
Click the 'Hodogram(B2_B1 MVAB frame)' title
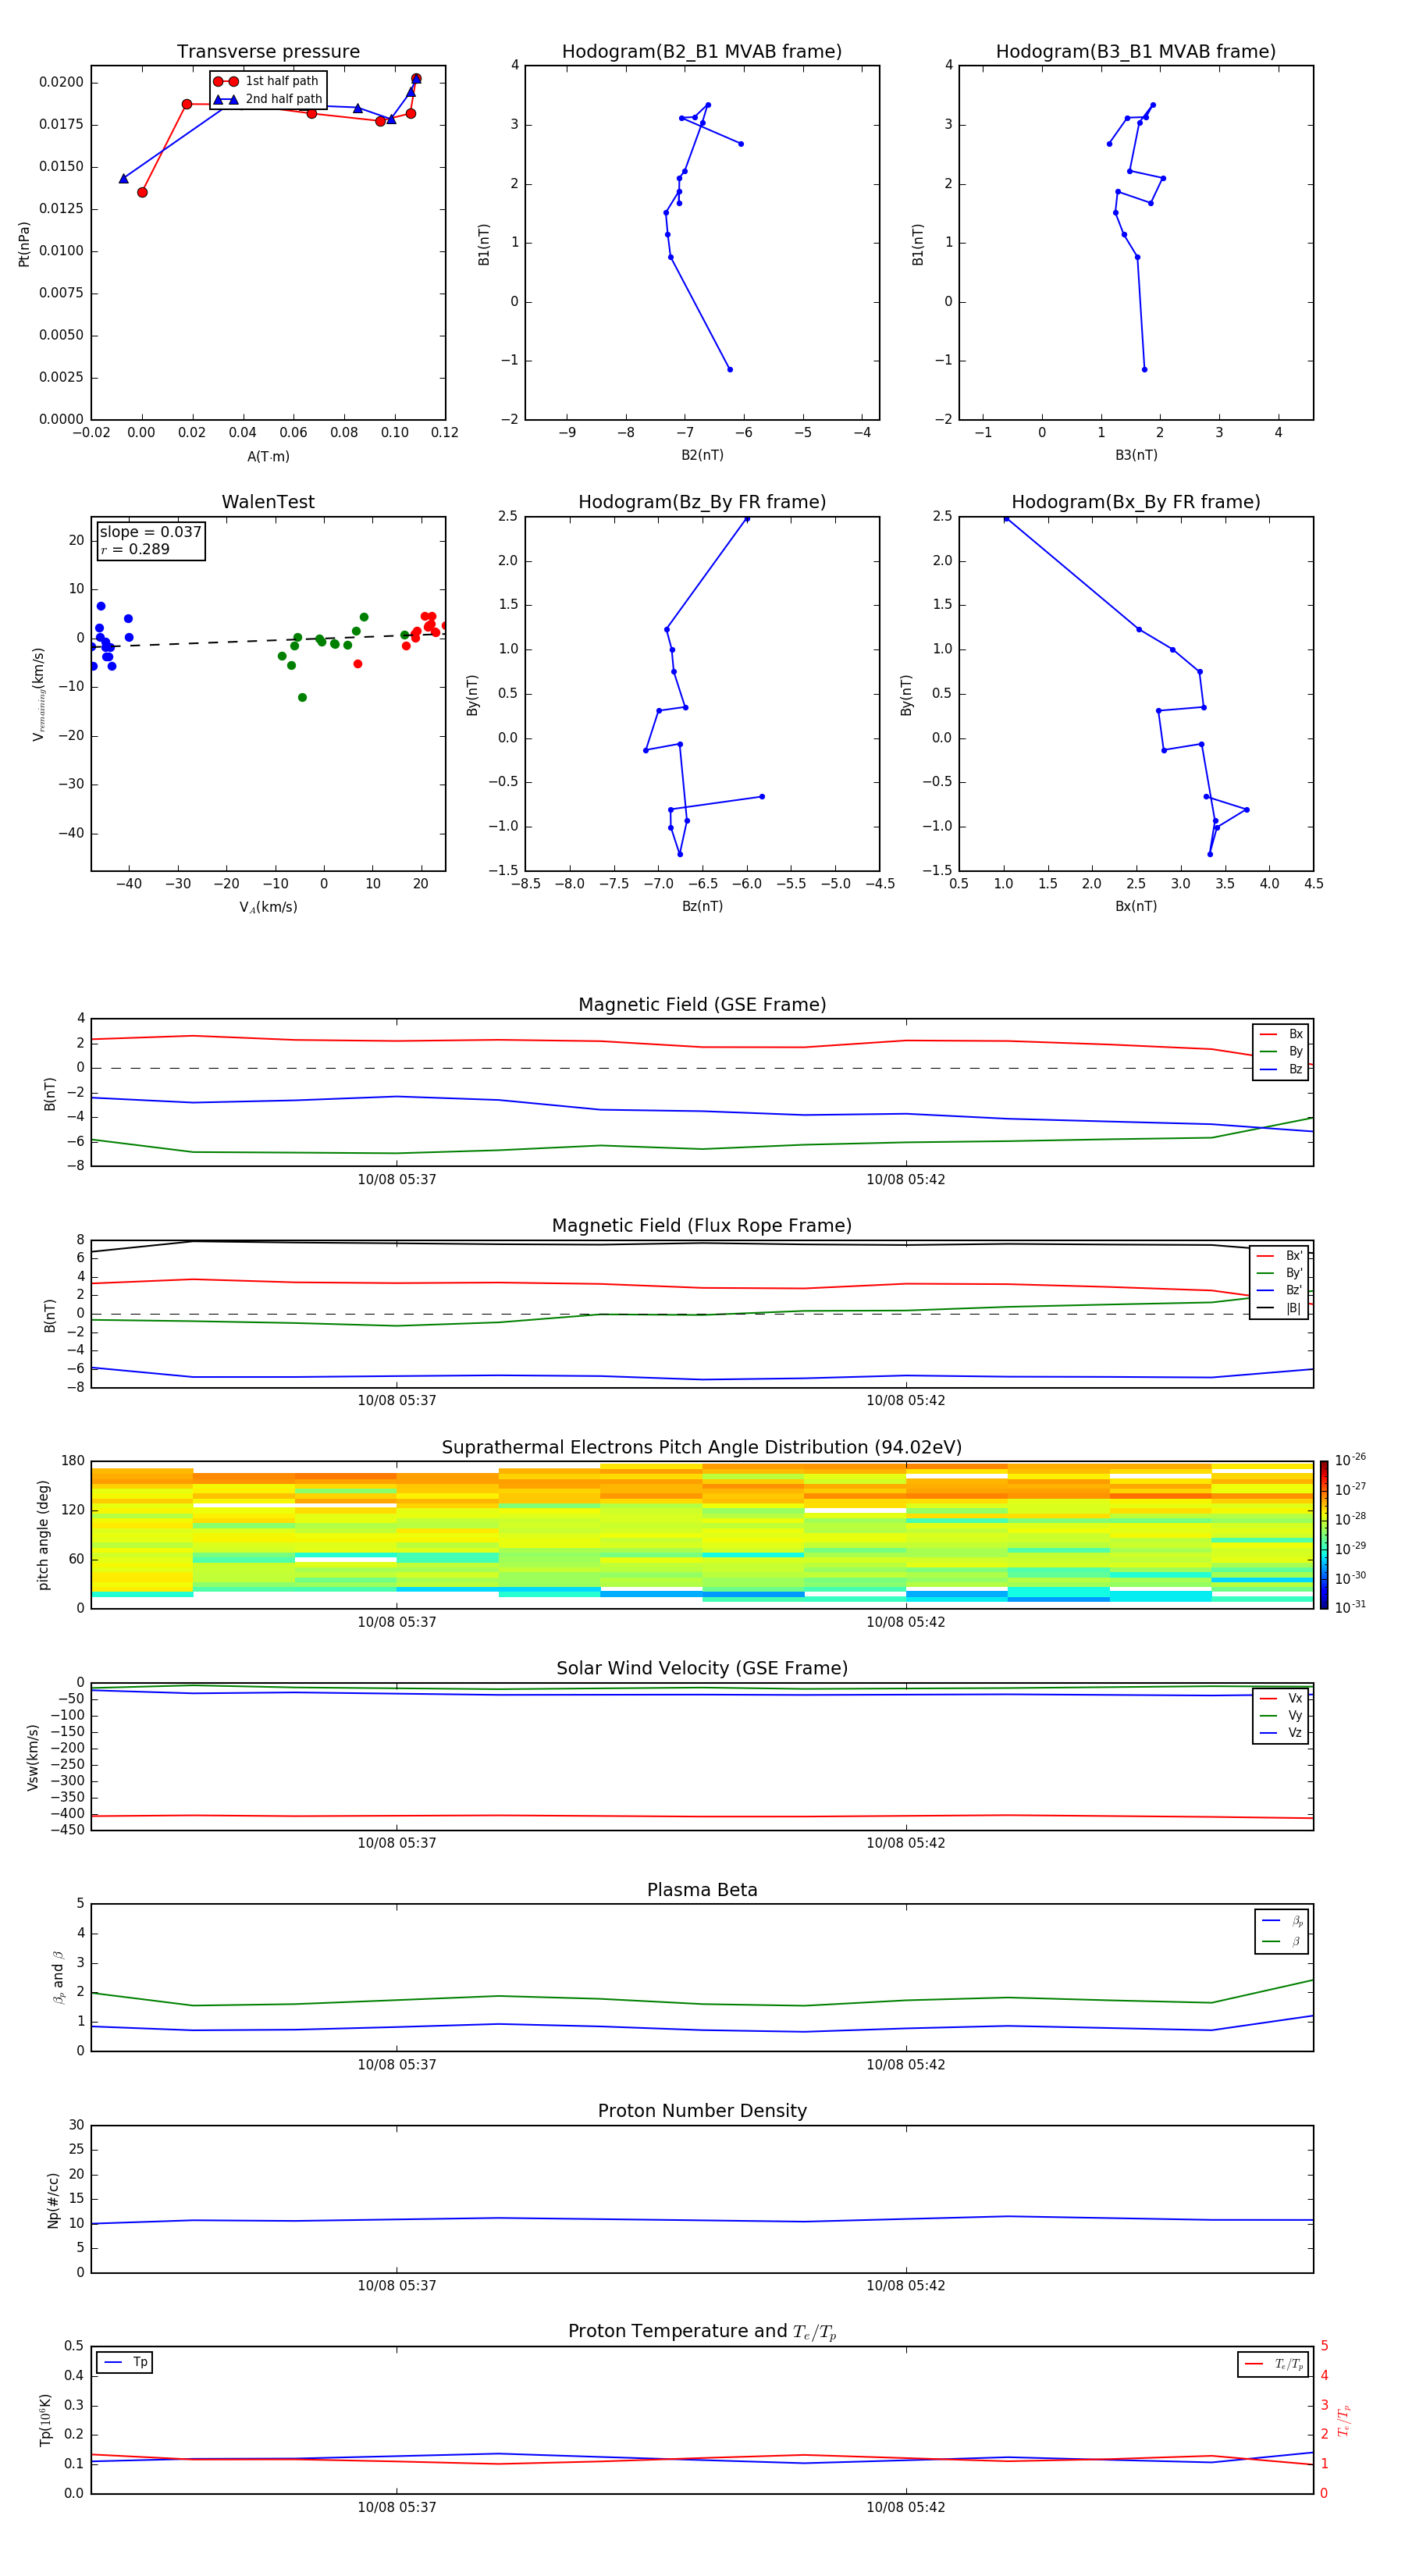click(702, 52)
